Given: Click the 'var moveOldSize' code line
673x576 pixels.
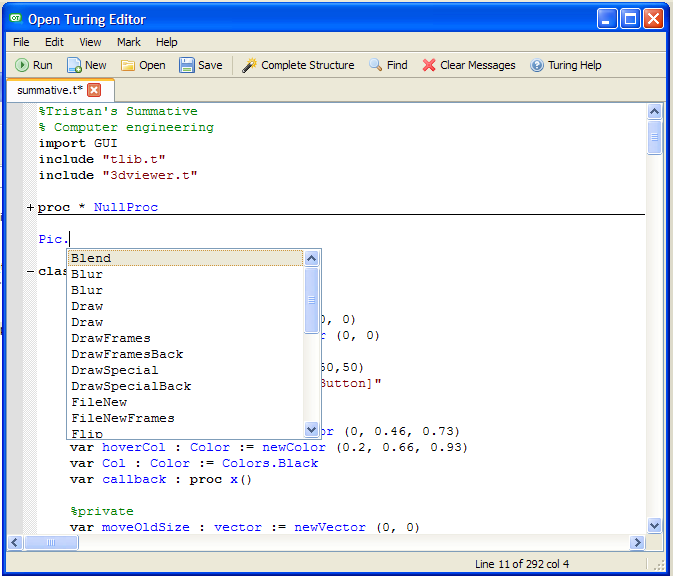Looking at the screenshot, I should pos(245,527).
